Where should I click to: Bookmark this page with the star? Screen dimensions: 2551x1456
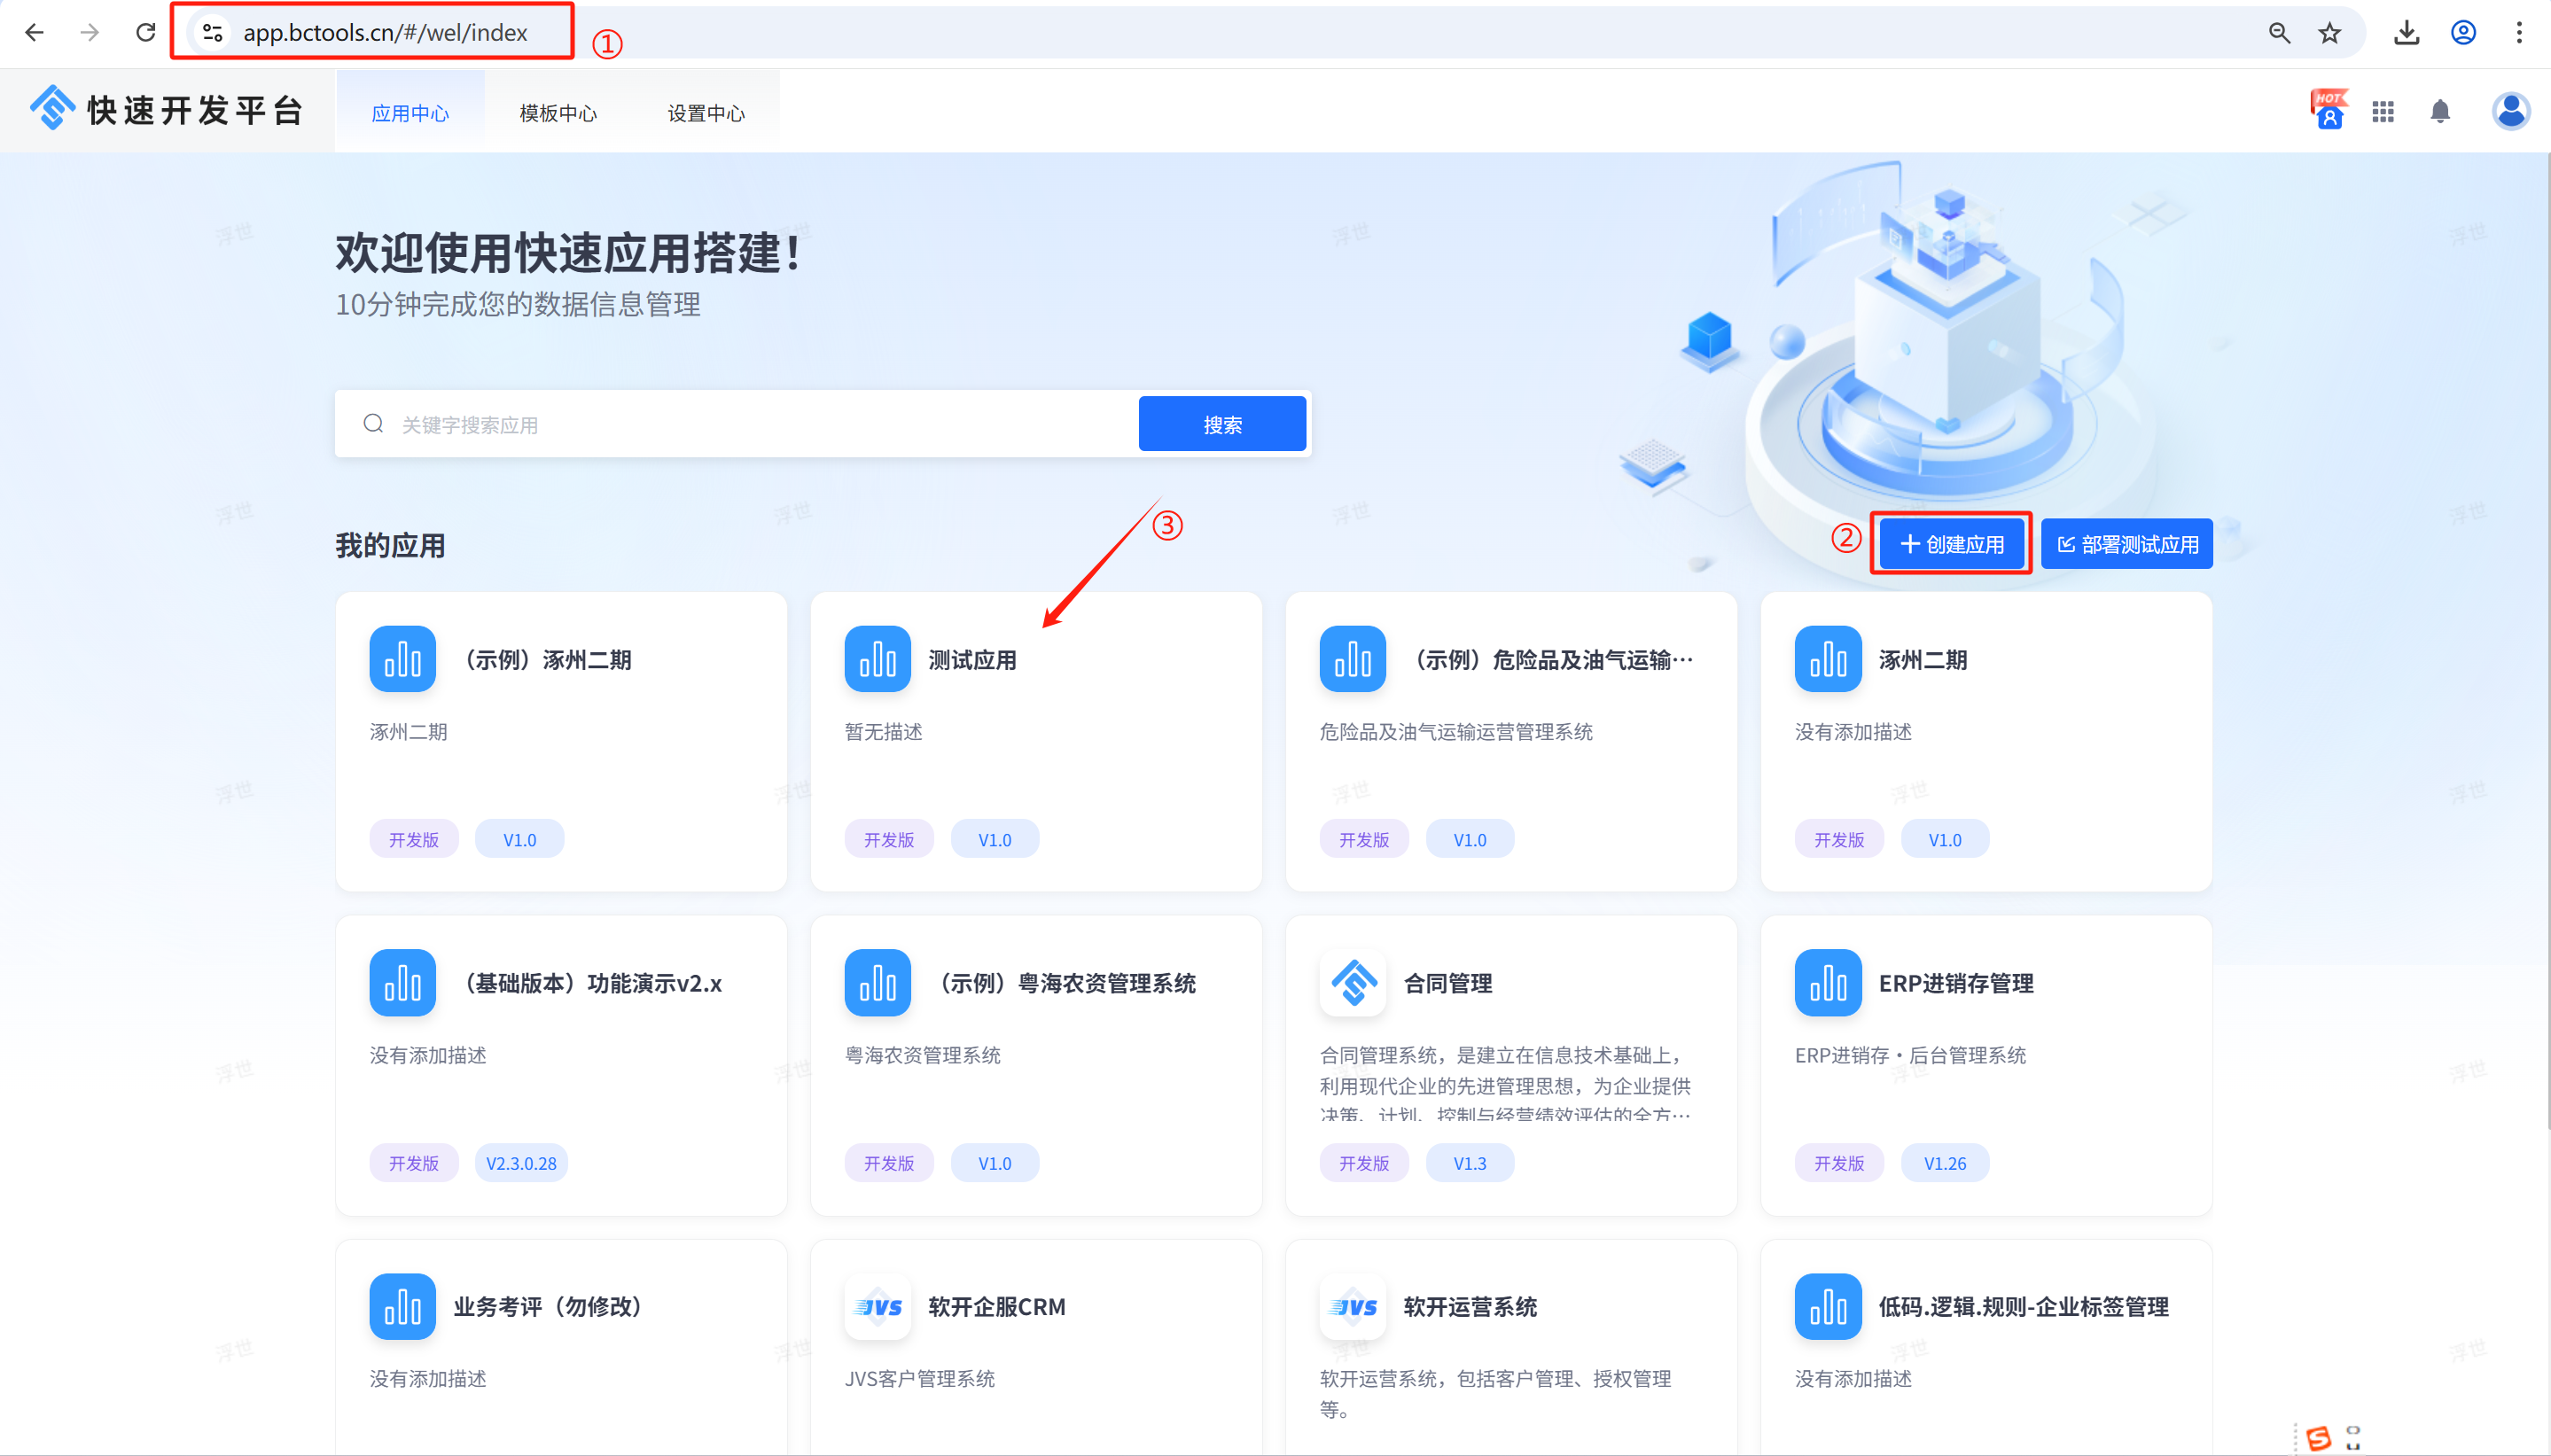click(x=2330, y=33)
